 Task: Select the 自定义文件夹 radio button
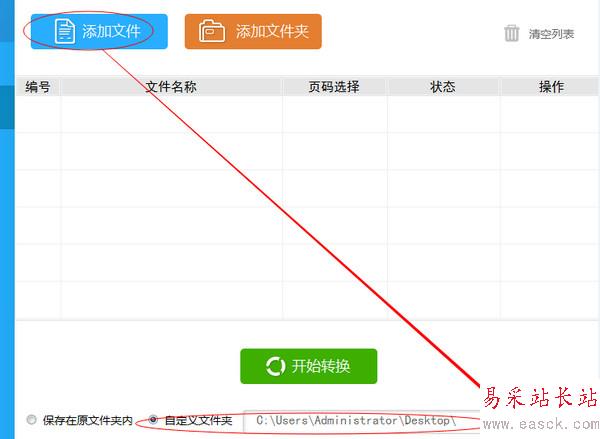(x=153, y=419)
